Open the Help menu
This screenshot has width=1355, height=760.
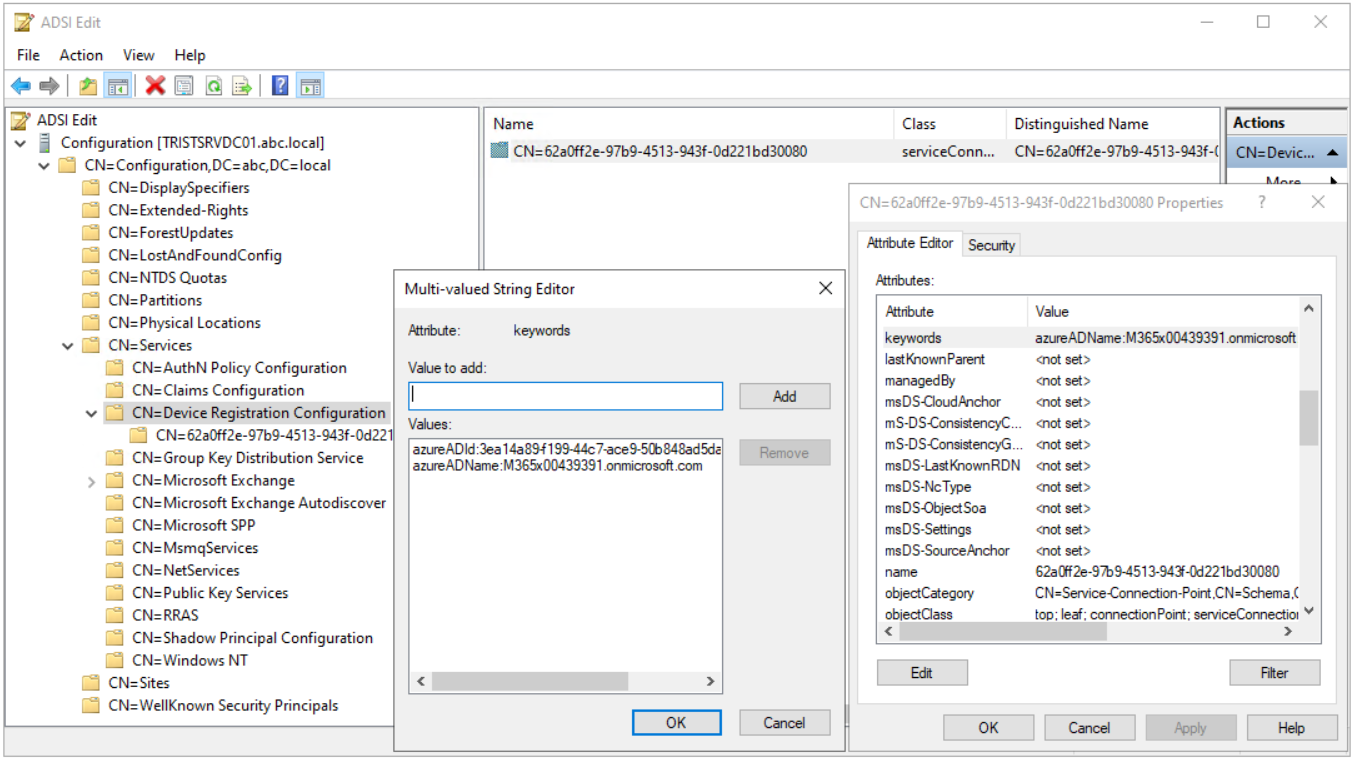pyautogui.click(x=190, y=55)
